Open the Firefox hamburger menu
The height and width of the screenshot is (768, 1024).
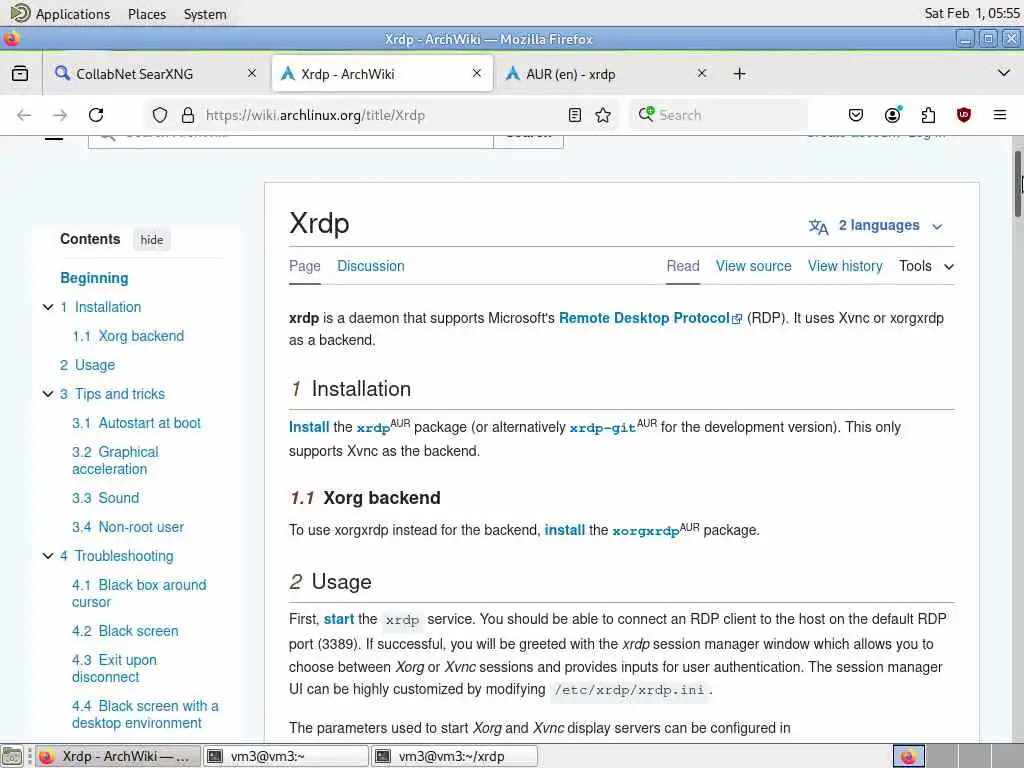click(x=999, y=116)
